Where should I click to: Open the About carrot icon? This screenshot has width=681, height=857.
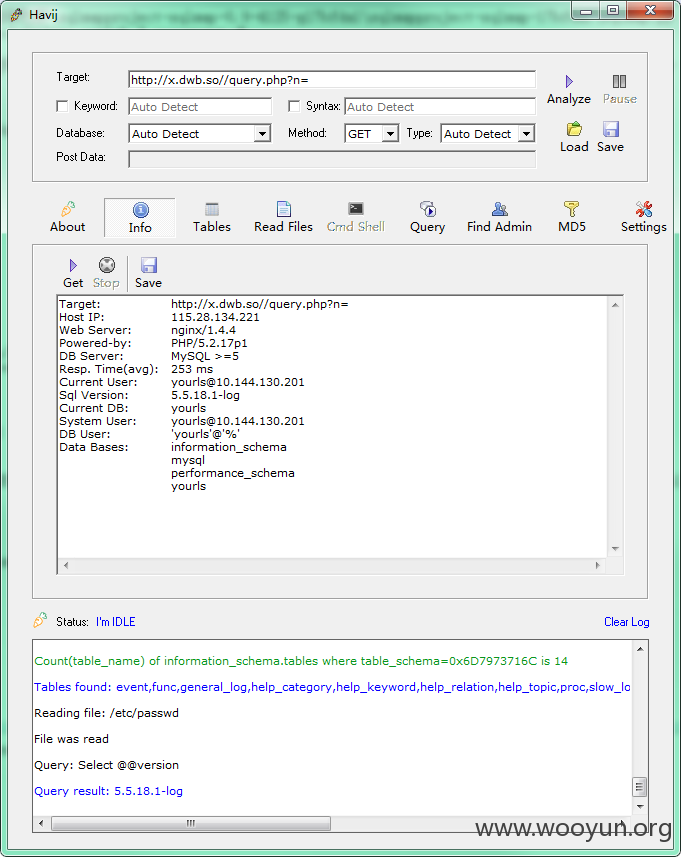coord(68,209)
